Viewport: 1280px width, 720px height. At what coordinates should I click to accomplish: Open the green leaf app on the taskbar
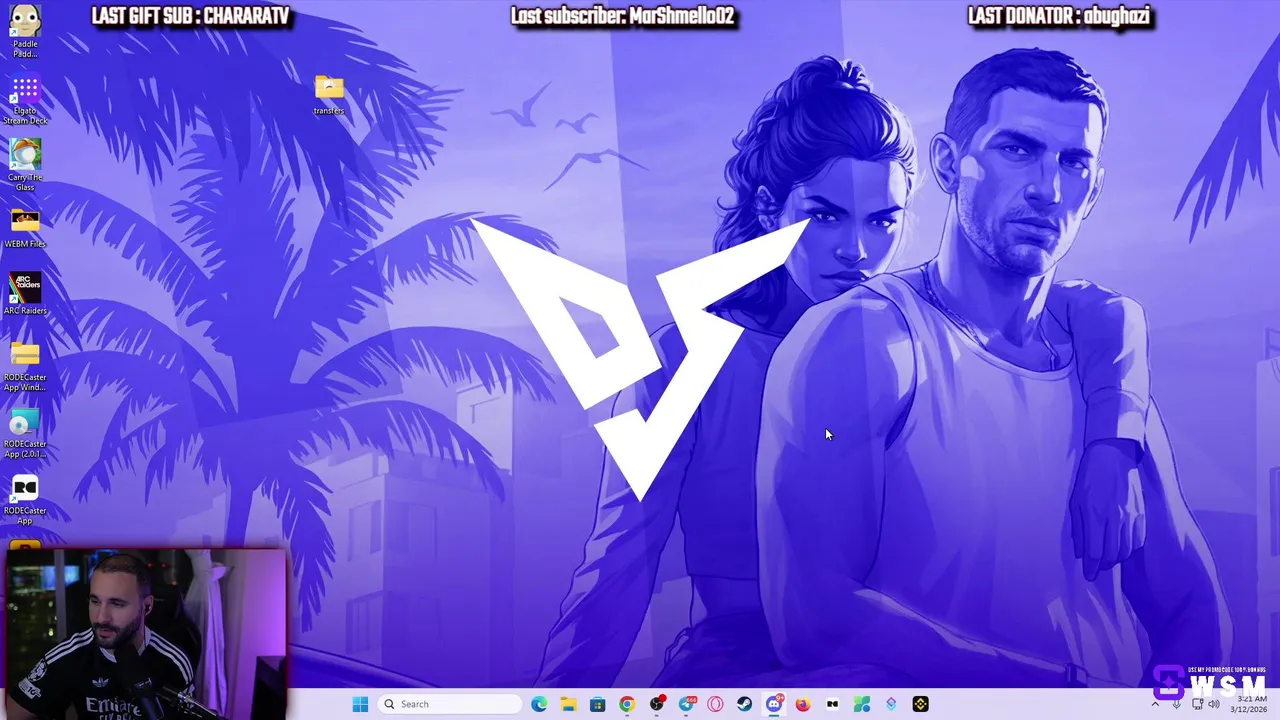pyautogui.click(x=862, y=704)
